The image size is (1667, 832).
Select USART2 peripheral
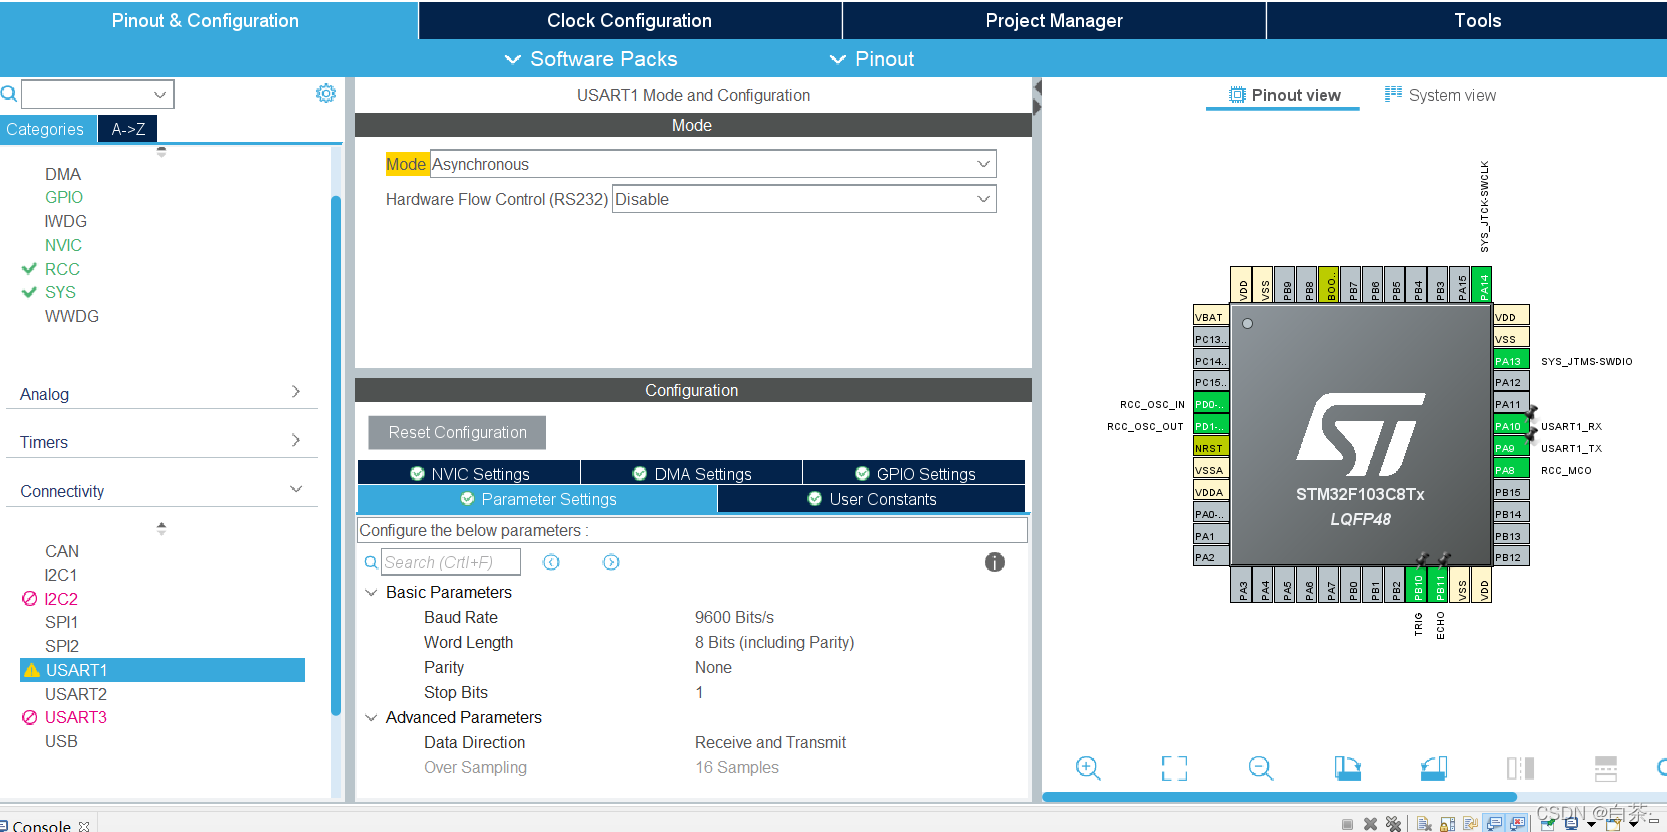coord(75,694)
